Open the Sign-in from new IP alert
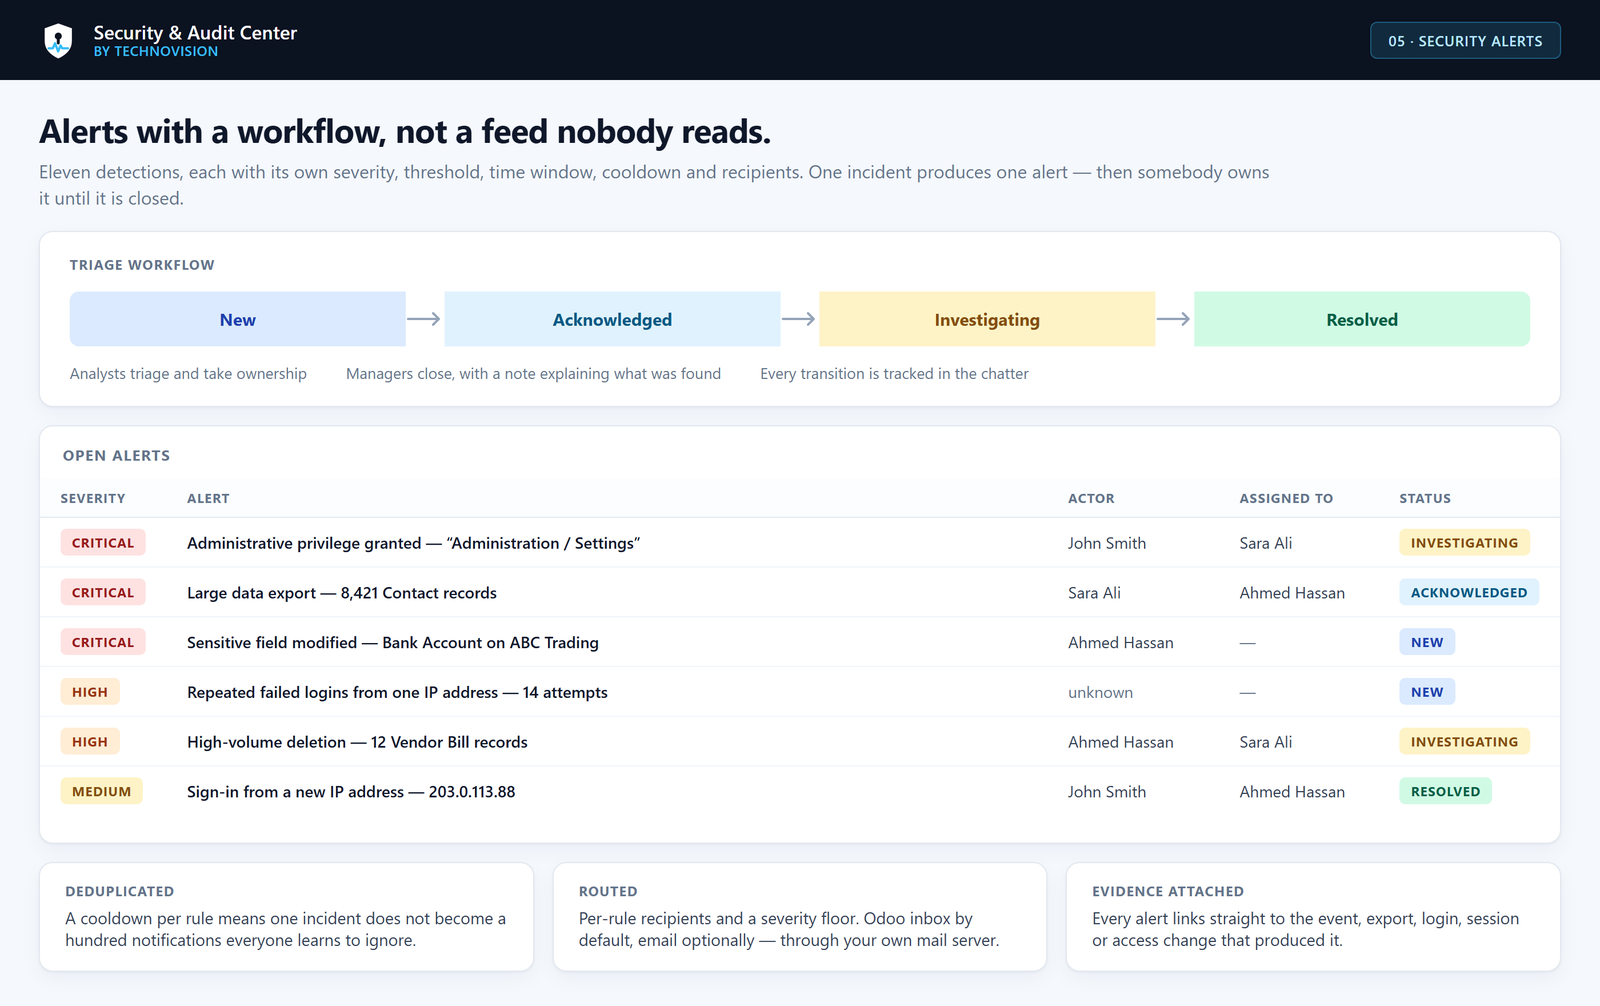The height and width of the screenshot is (1006, 1600). (351, 792)
